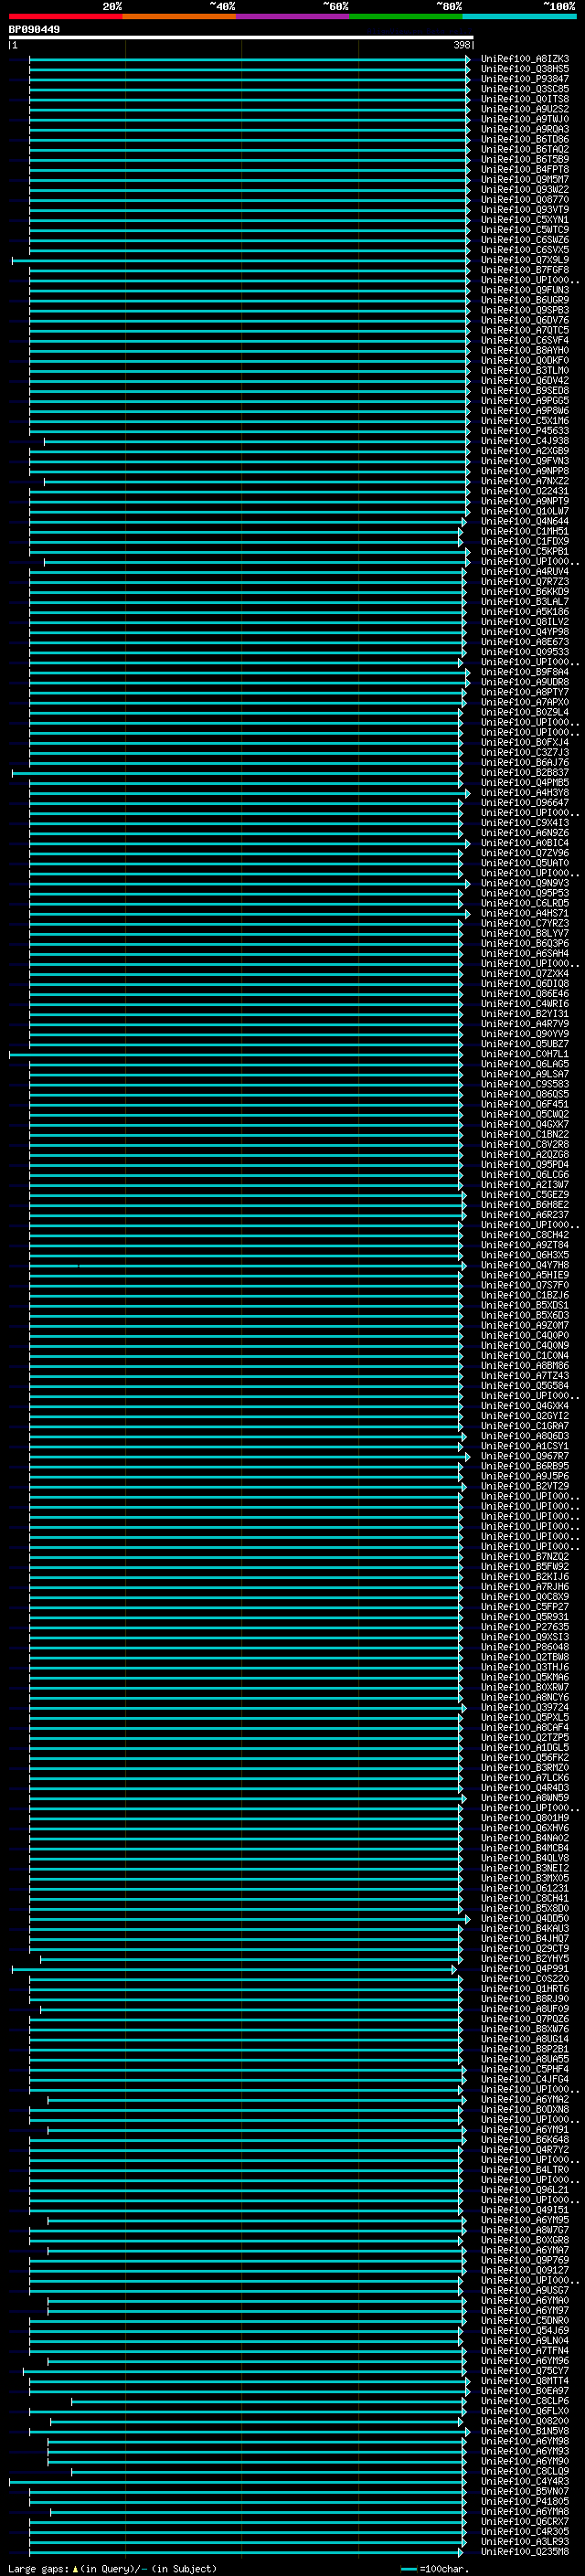The height and width of the screenshot is (2576, 585).
Task: Choose hit UniRef100_A2XGB9
Action: pyautogui.click(x=525, y=451)
